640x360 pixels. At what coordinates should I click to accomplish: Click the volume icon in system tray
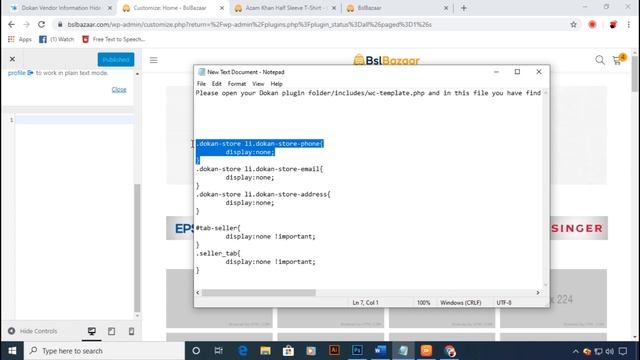point(610,351)
